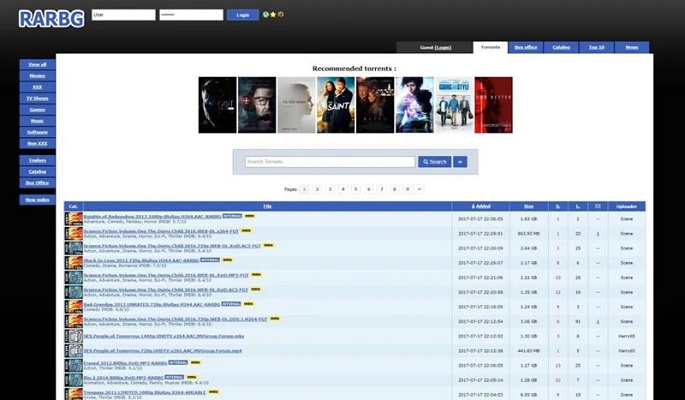Click the INTERNAL badge on the Bad Grandpa torrent

pyautogui.click(x=231, y=304)
